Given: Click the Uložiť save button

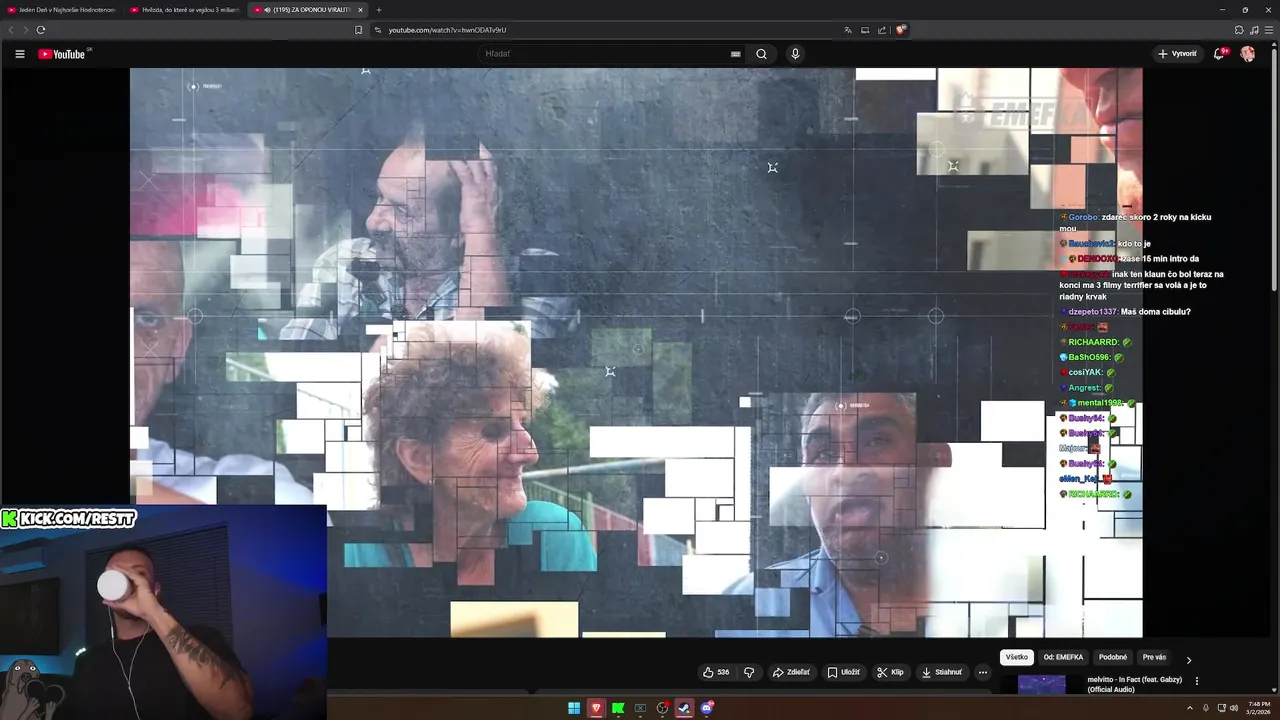Looking at the screenshot, I should pos(843,672).
